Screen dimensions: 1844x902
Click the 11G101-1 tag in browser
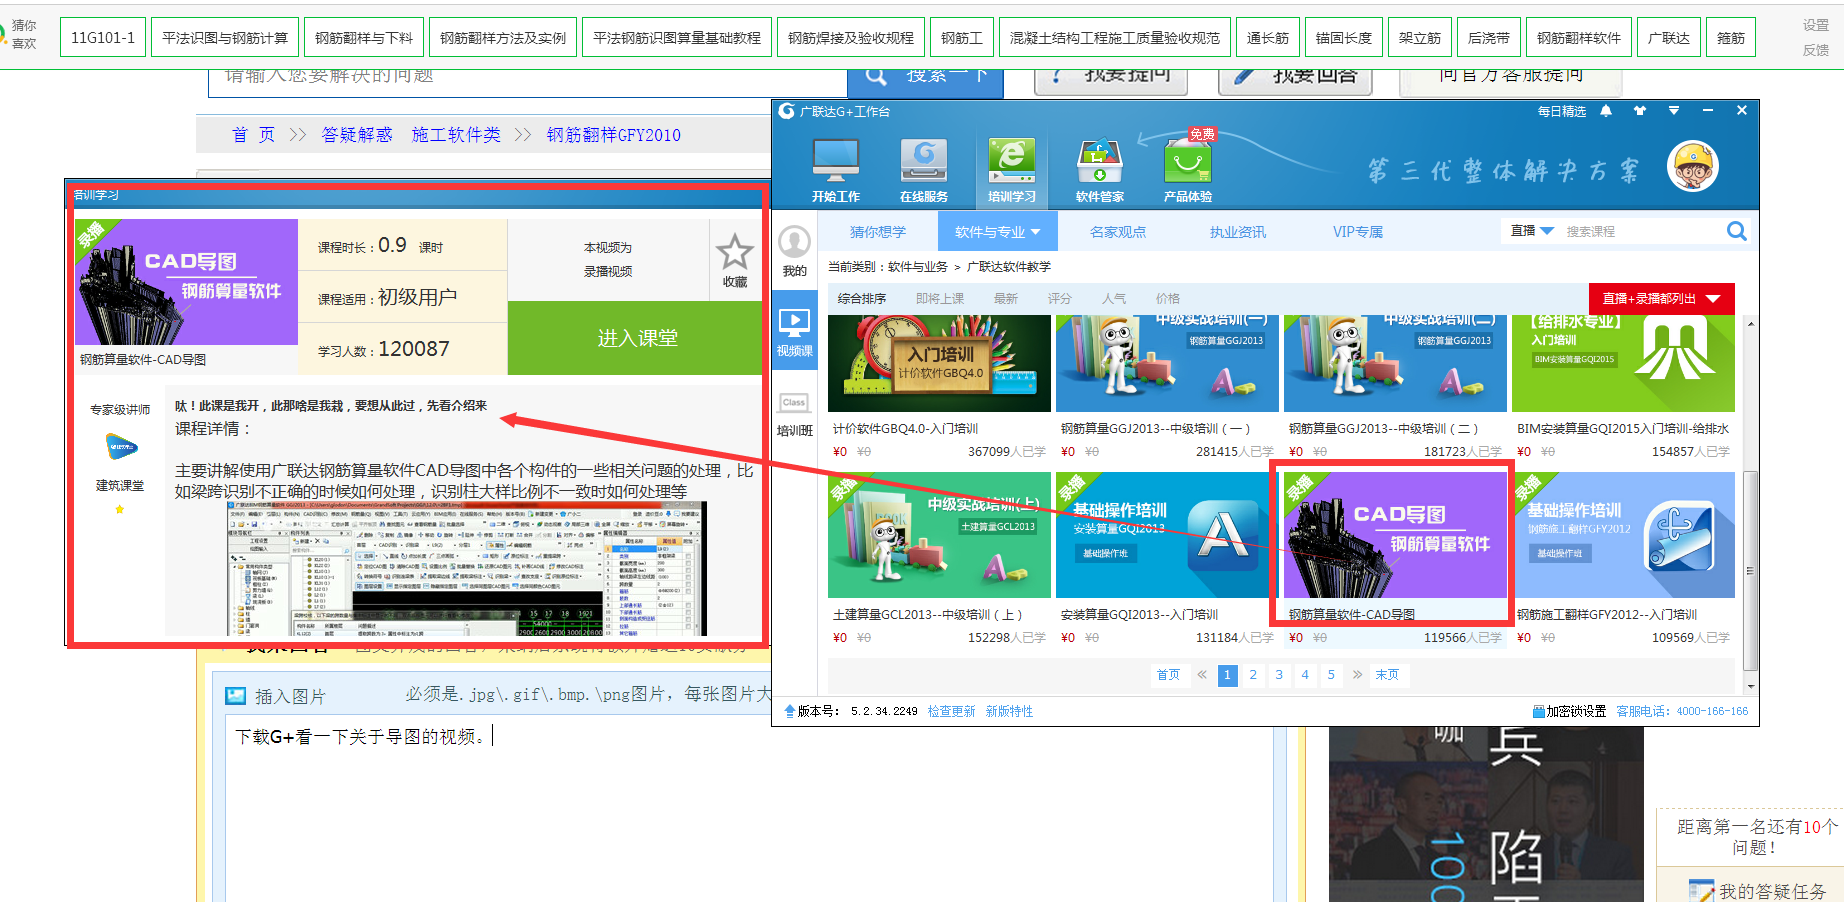pyautogui.click(x=103, y=38)
